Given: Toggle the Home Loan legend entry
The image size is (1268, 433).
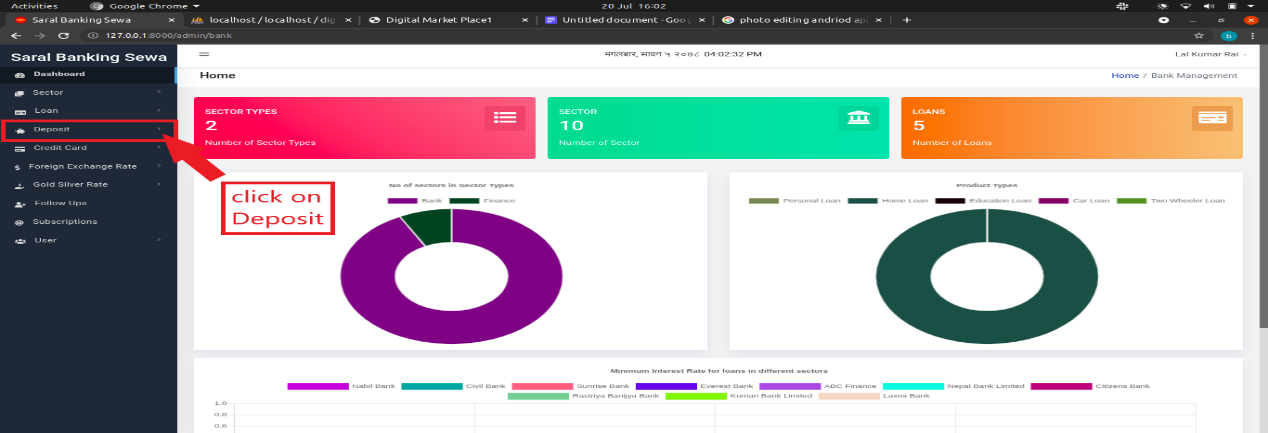Looking at the screenshot, I should (883, 201).
